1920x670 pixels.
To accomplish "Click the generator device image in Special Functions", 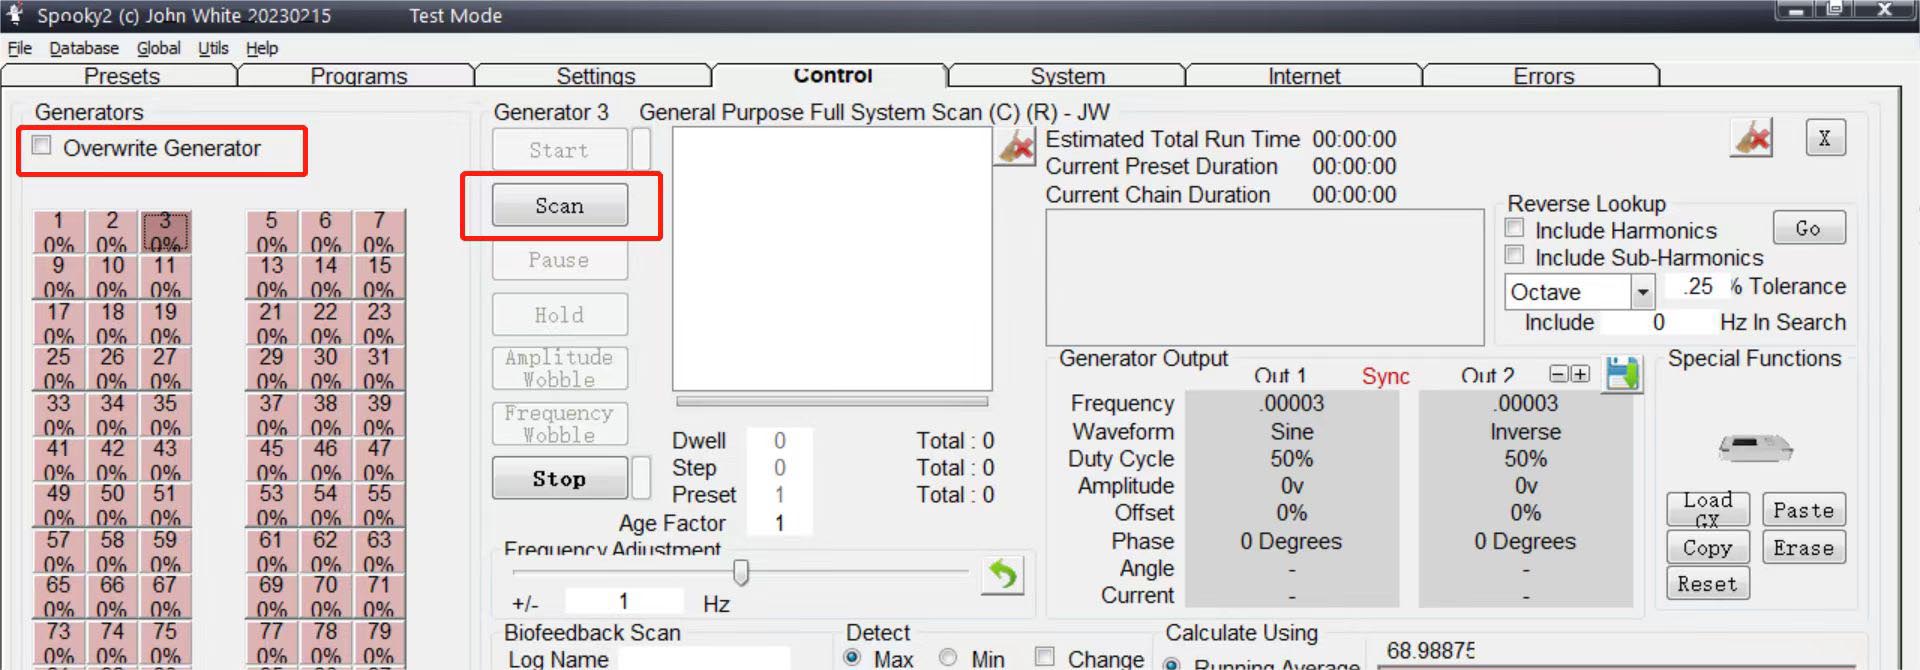I will click(x=1755, y=446).
